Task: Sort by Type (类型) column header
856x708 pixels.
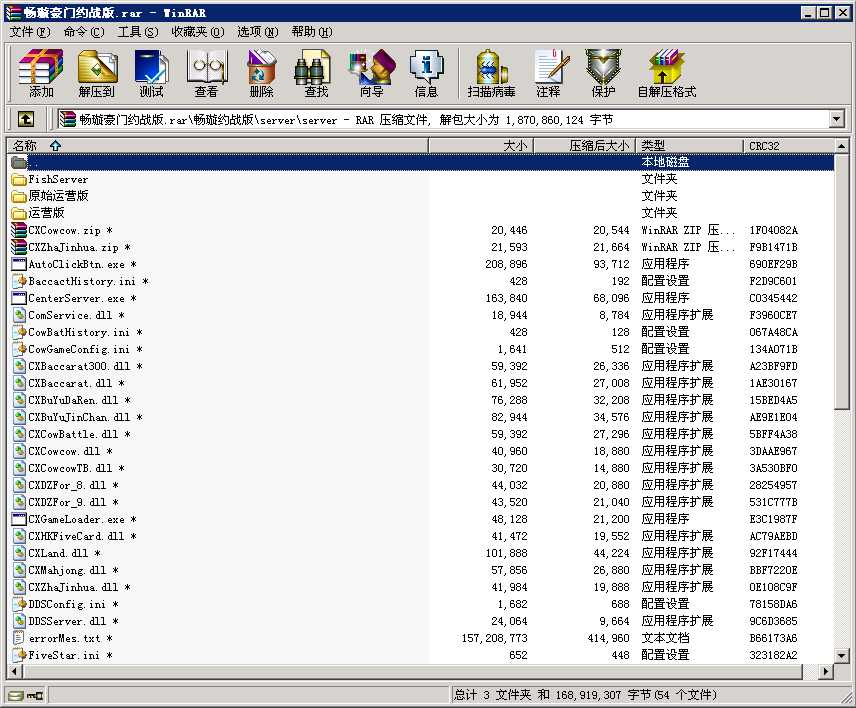Action: (x=689, y=146)
